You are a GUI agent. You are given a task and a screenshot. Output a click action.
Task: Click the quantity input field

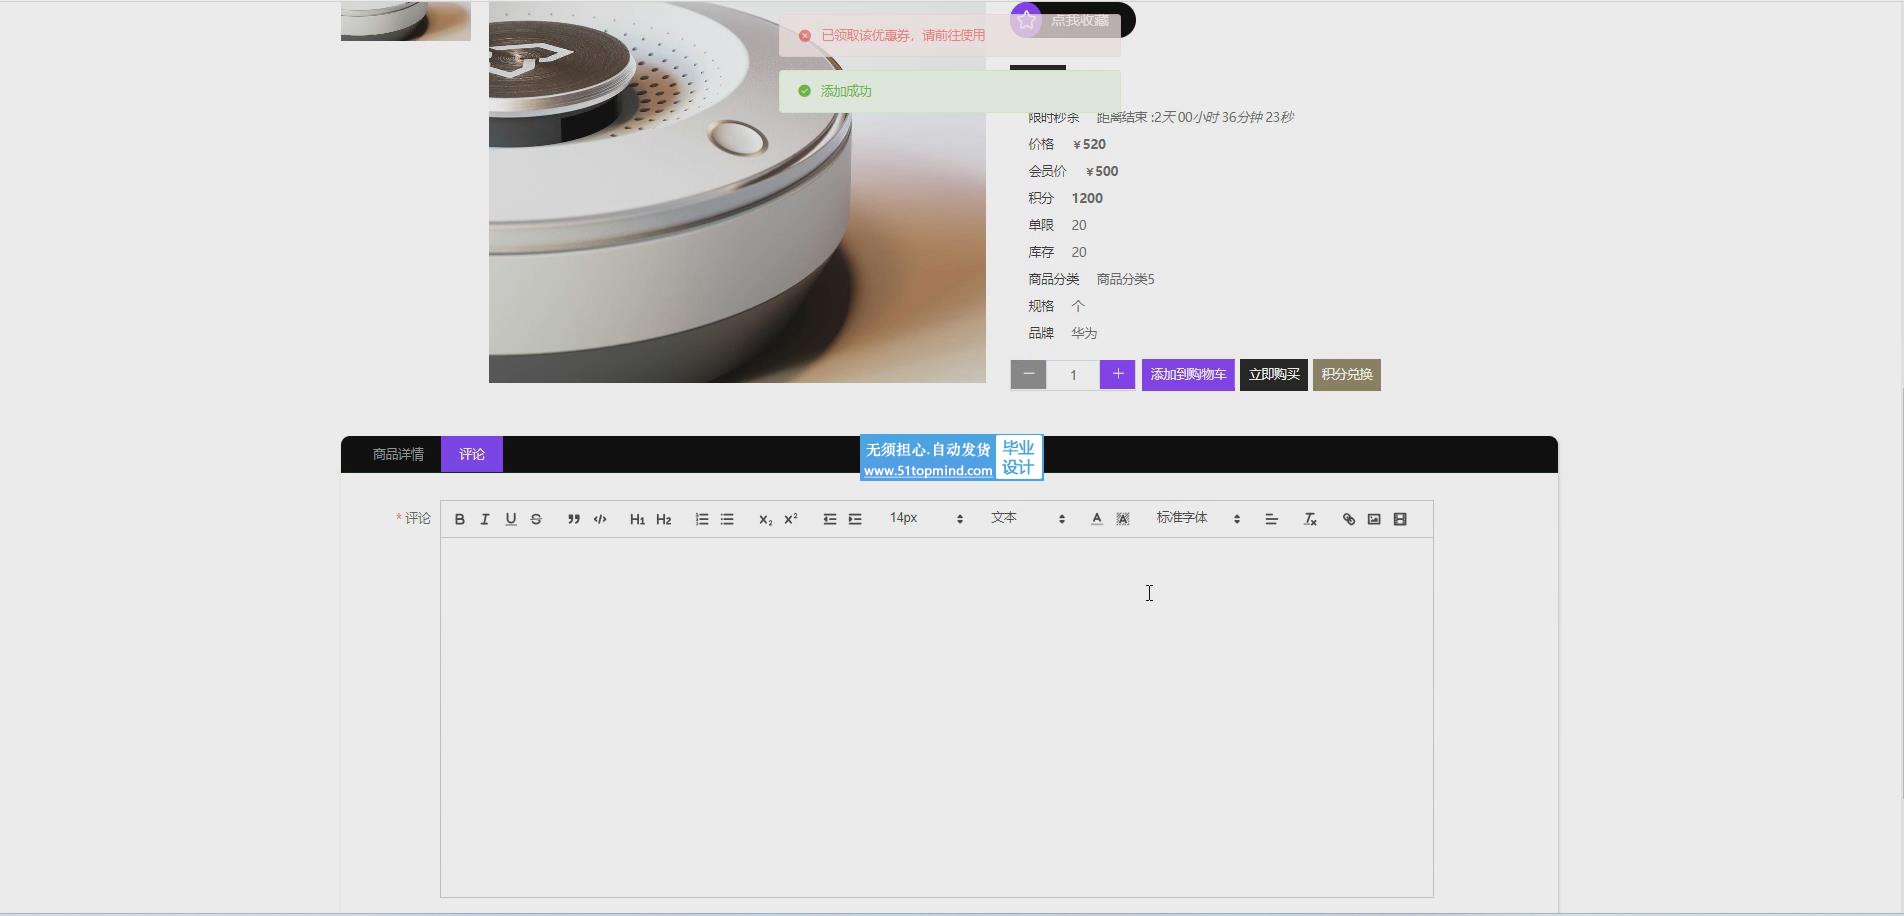1073,375
